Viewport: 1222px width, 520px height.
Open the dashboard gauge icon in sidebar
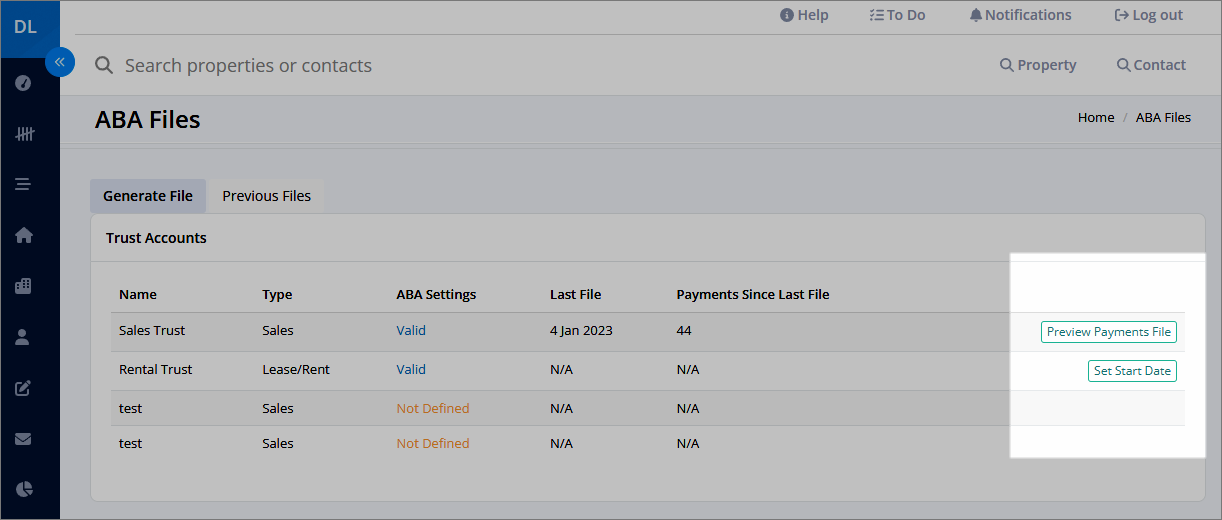[24, 83]
